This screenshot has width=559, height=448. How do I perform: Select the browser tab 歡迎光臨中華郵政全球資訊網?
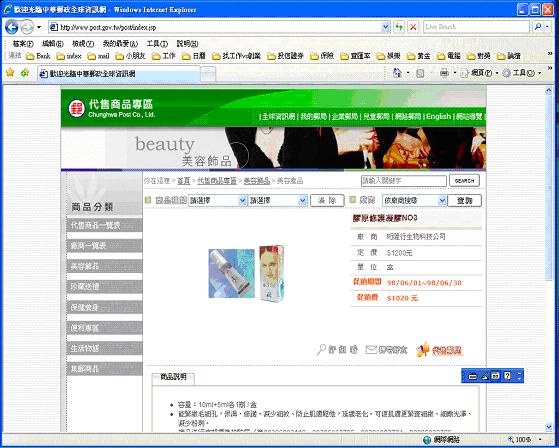[x=119, y=74]
